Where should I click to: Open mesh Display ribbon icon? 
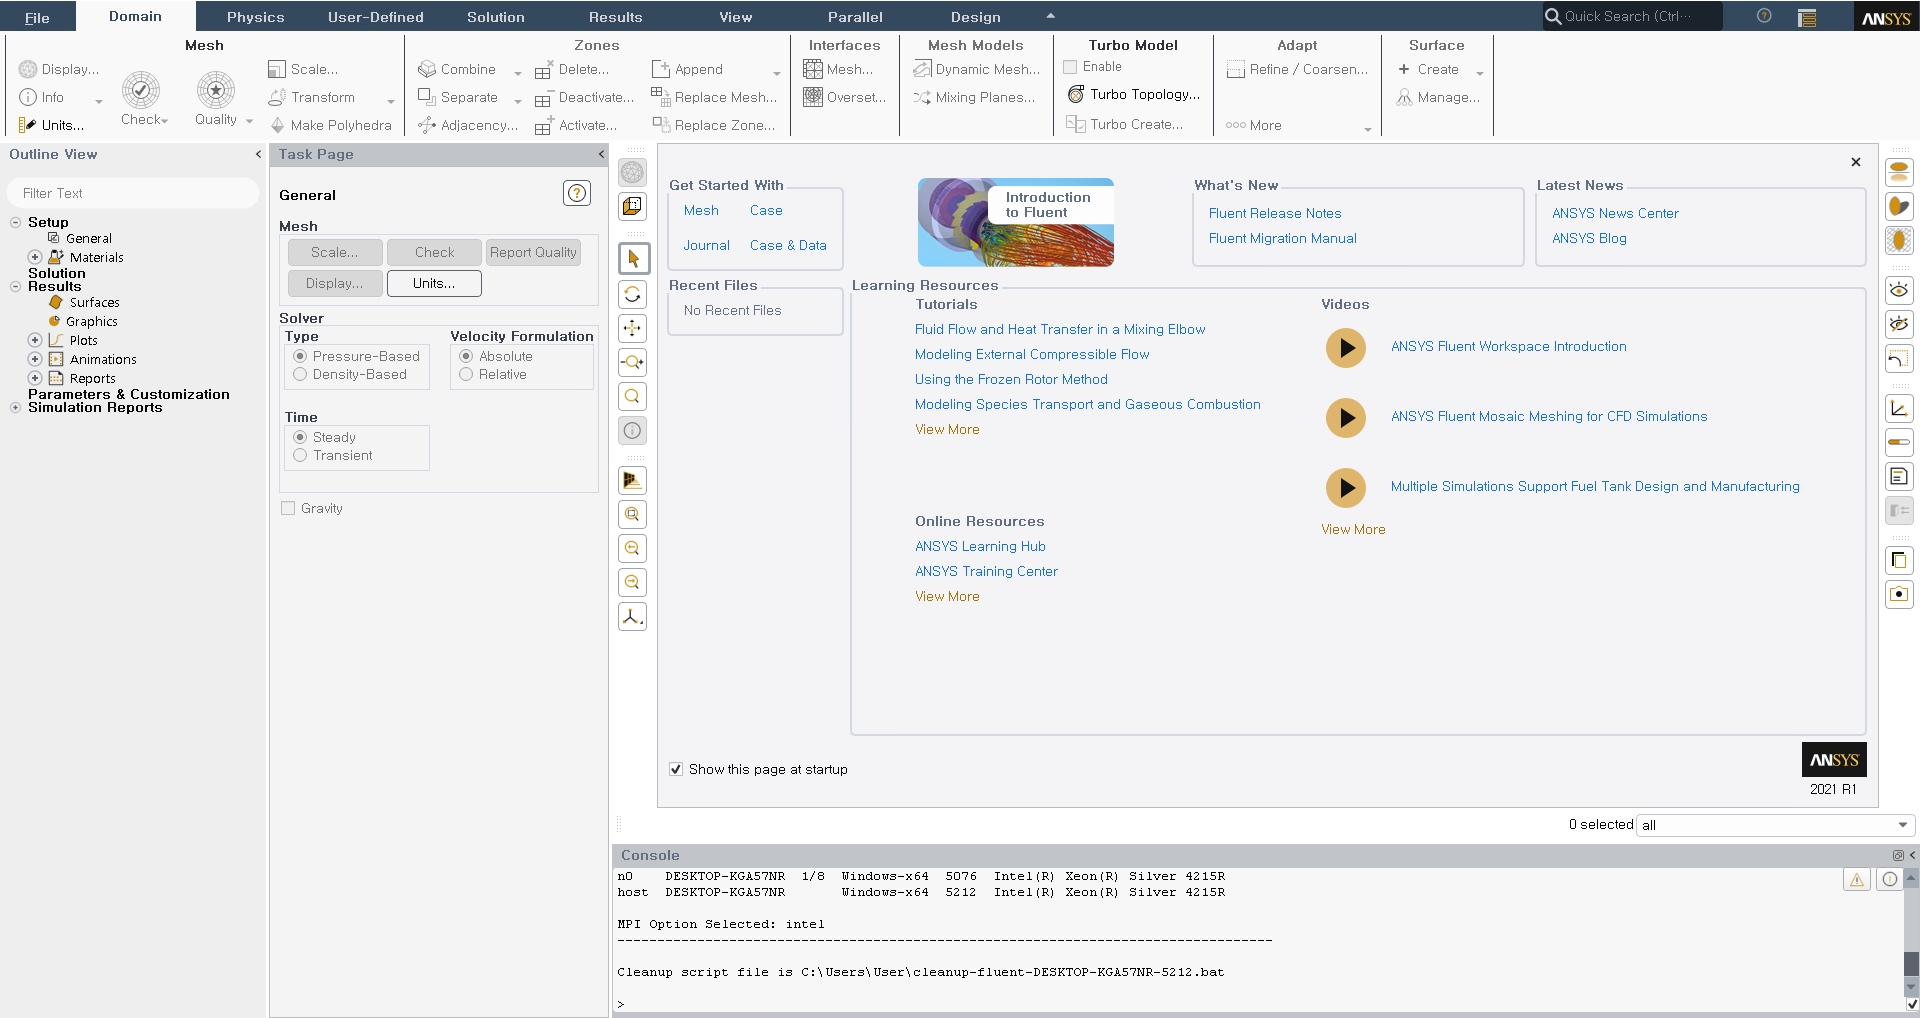click(x=28, y=69)
